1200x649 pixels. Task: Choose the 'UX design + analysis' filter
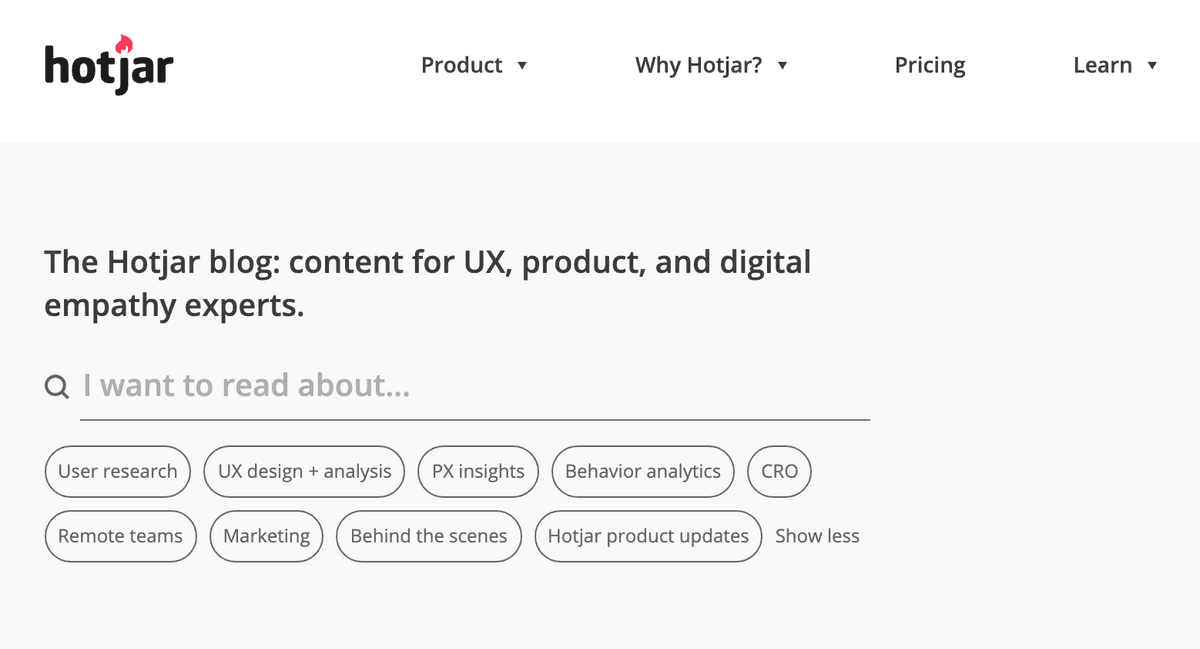(x=303, y=471)
